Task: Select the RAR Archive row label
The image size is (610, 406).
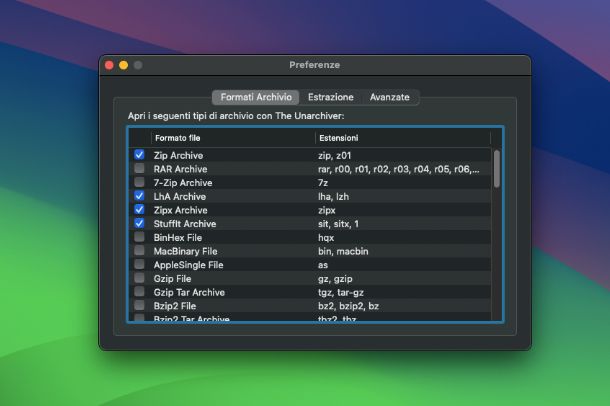Action: point(180,169)
